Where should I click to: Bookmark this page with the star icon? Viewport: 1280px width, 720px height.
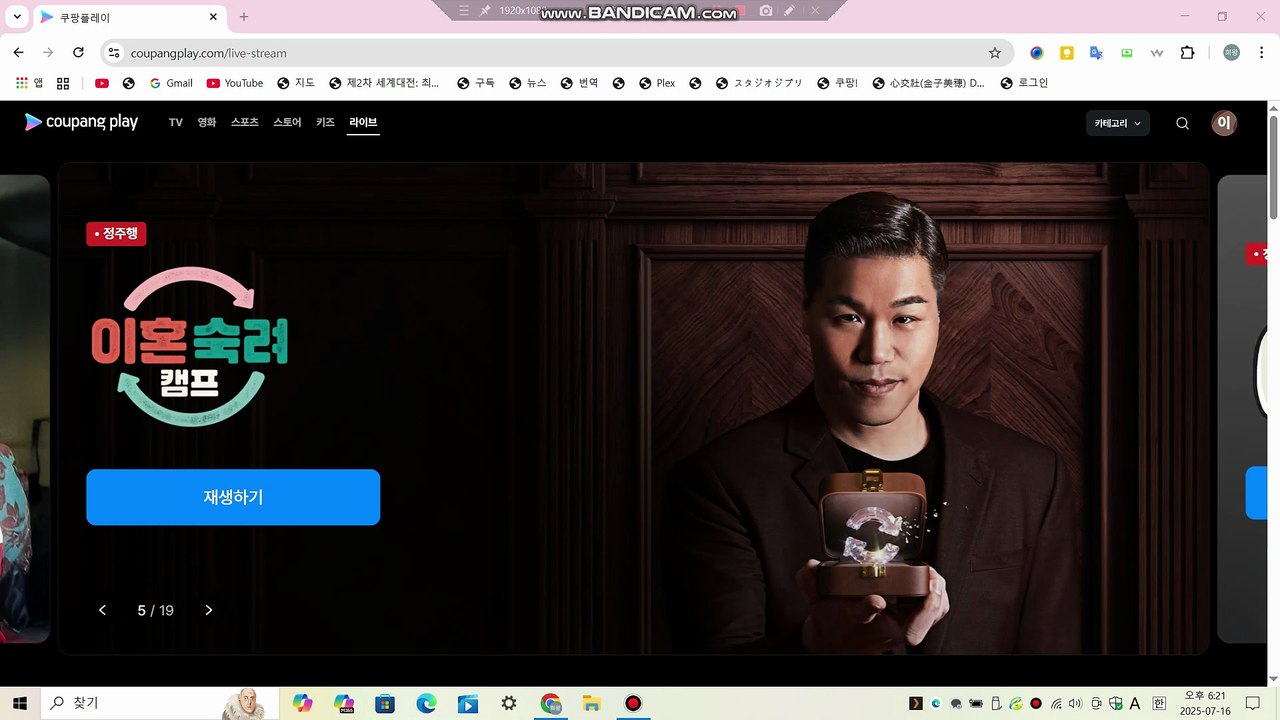[994, 53]
